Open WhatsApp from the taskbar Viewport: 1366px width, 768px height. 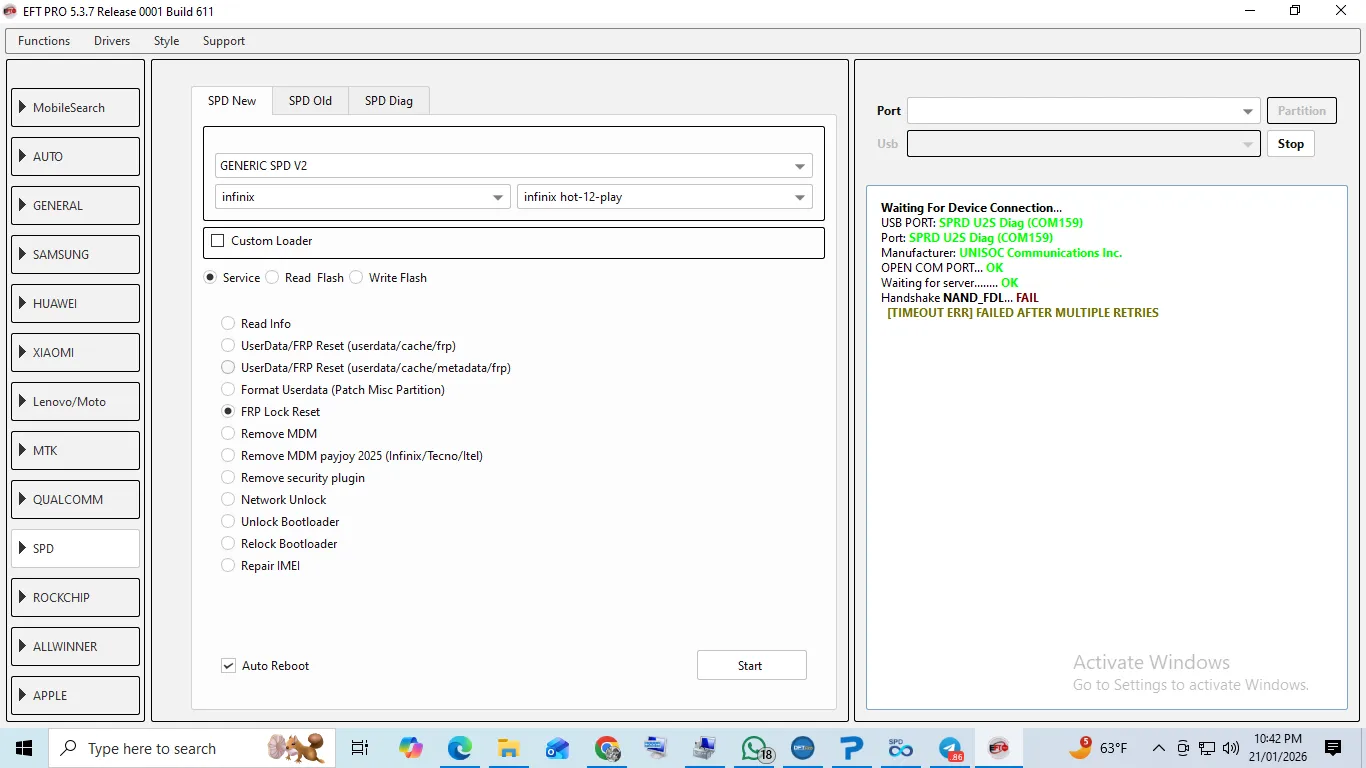755,748
